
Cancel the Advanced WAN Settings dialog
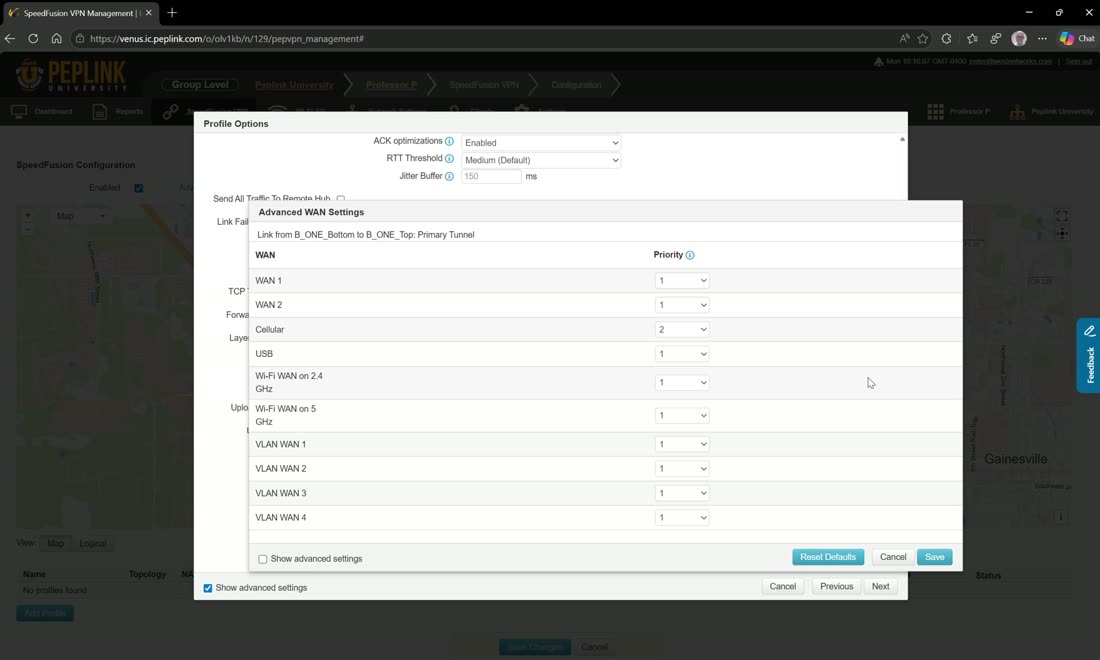893,557
